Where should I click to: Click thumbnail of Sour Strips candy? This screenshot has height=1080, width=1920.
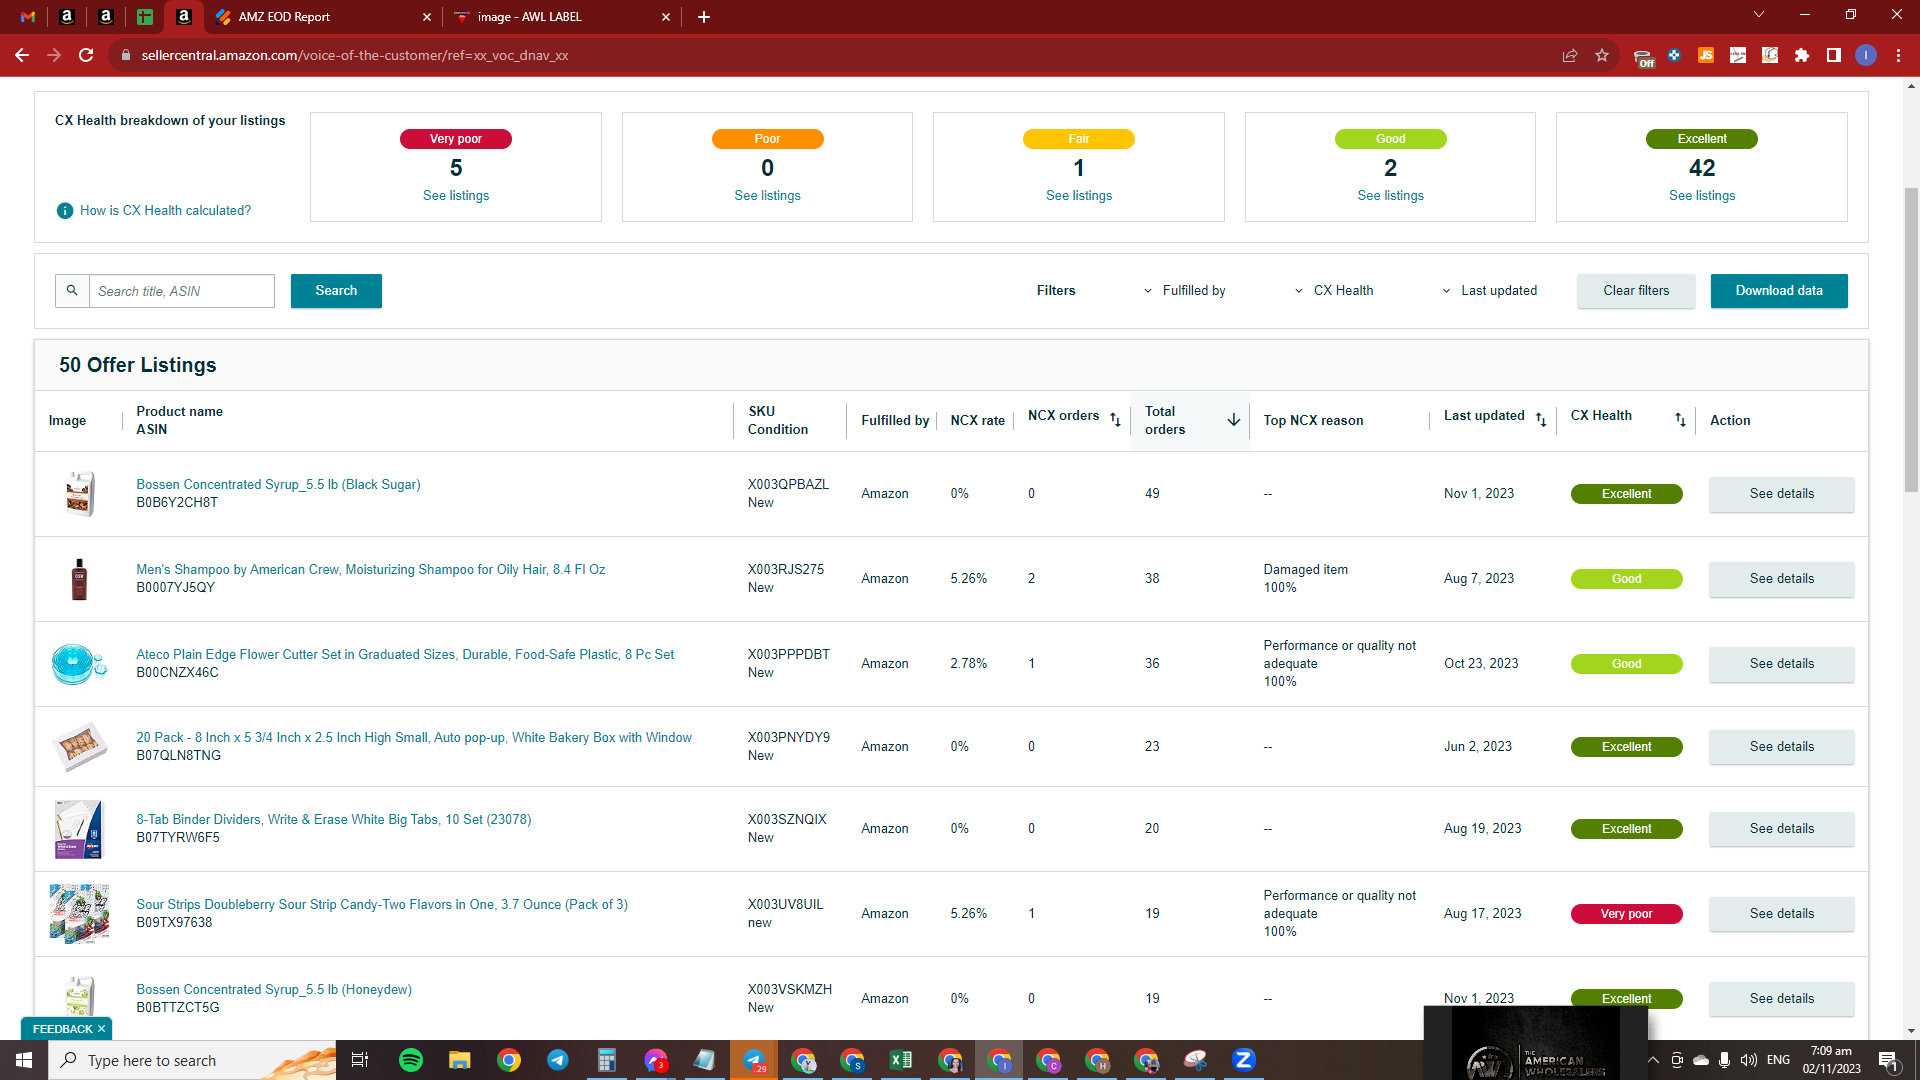click(x=79, y=913)
